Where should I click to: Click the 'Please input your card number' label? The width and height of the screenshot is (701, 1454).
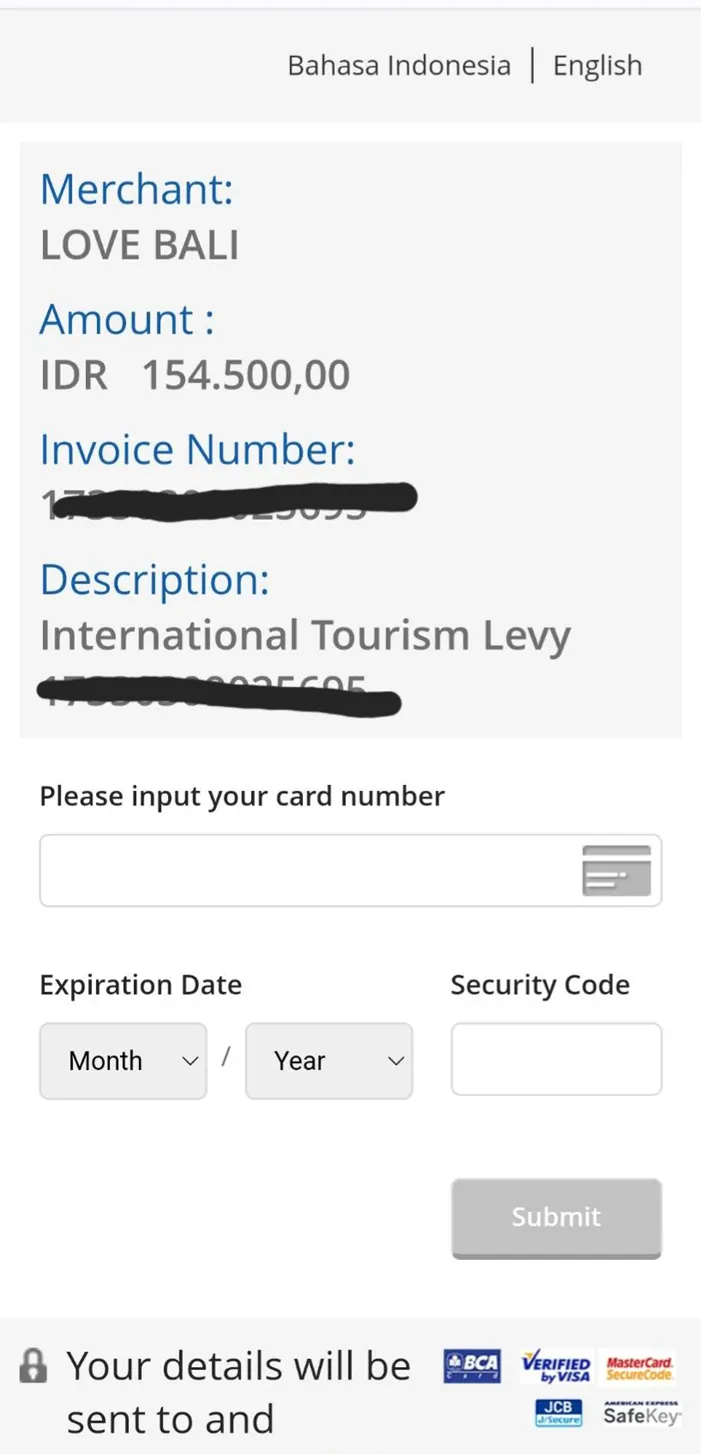click(242, 796)
